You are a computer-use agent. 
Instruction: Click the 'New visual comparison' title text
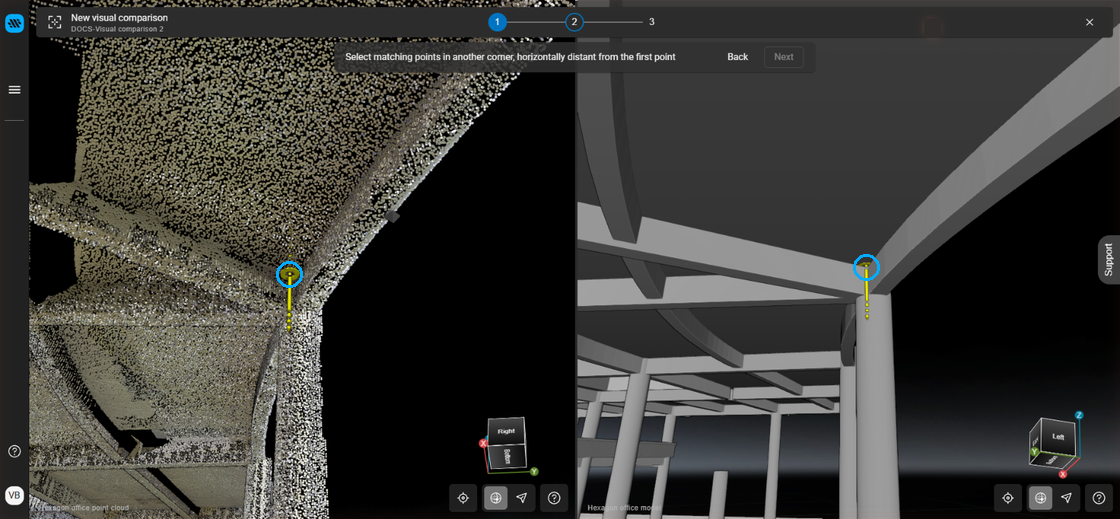[119, 17]
